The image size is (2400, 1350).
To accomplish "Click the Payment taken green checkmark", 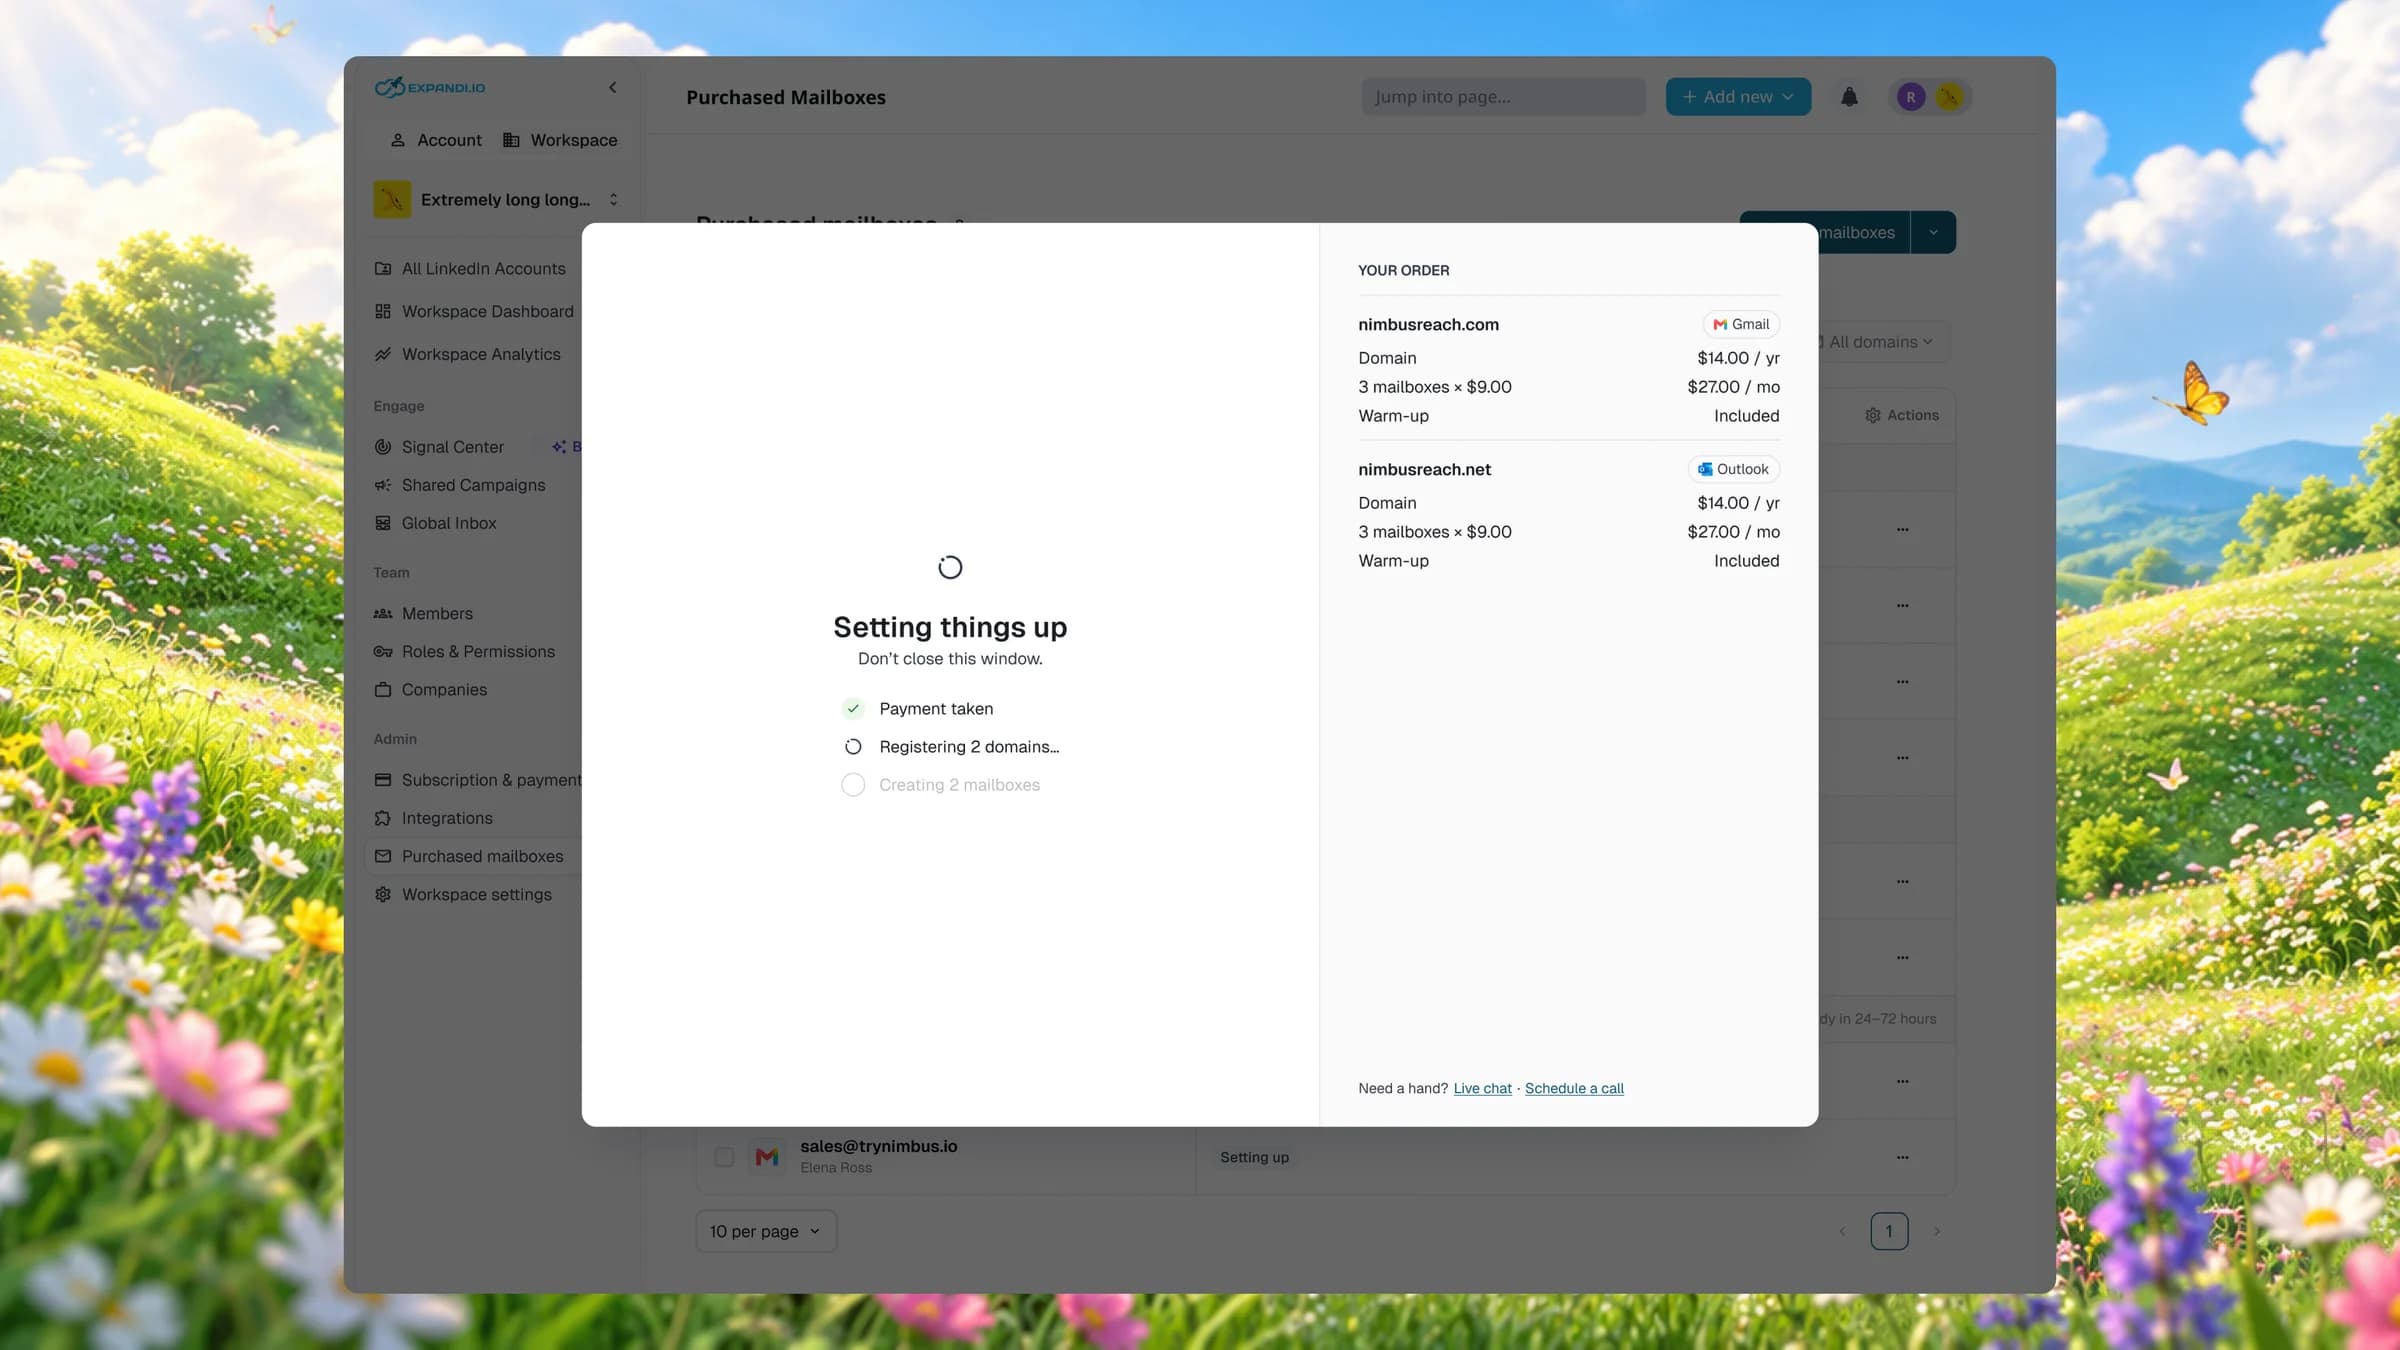I will (x=853, y=709).
